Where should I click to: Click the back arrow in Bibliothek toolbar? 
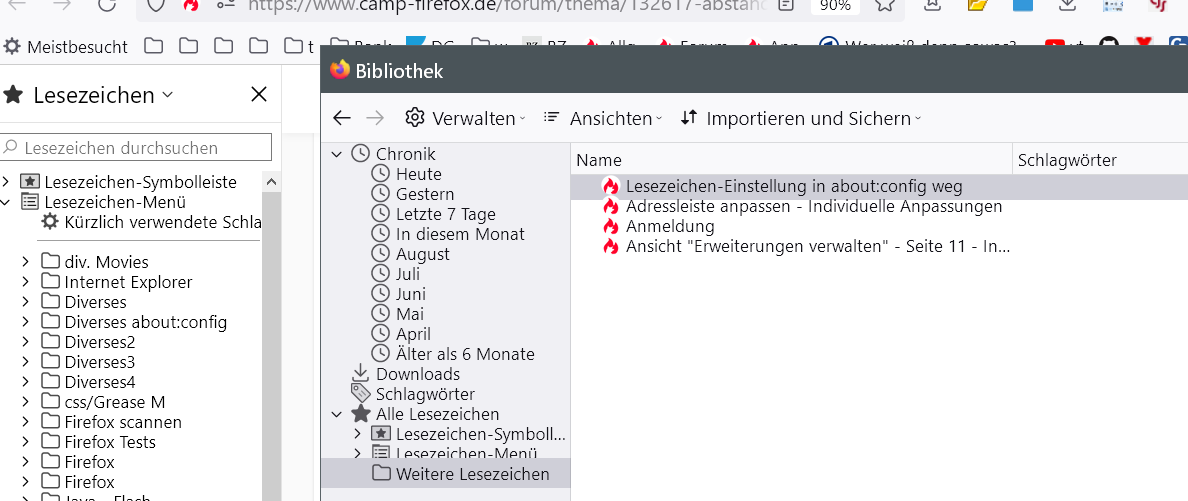(342, 118)
